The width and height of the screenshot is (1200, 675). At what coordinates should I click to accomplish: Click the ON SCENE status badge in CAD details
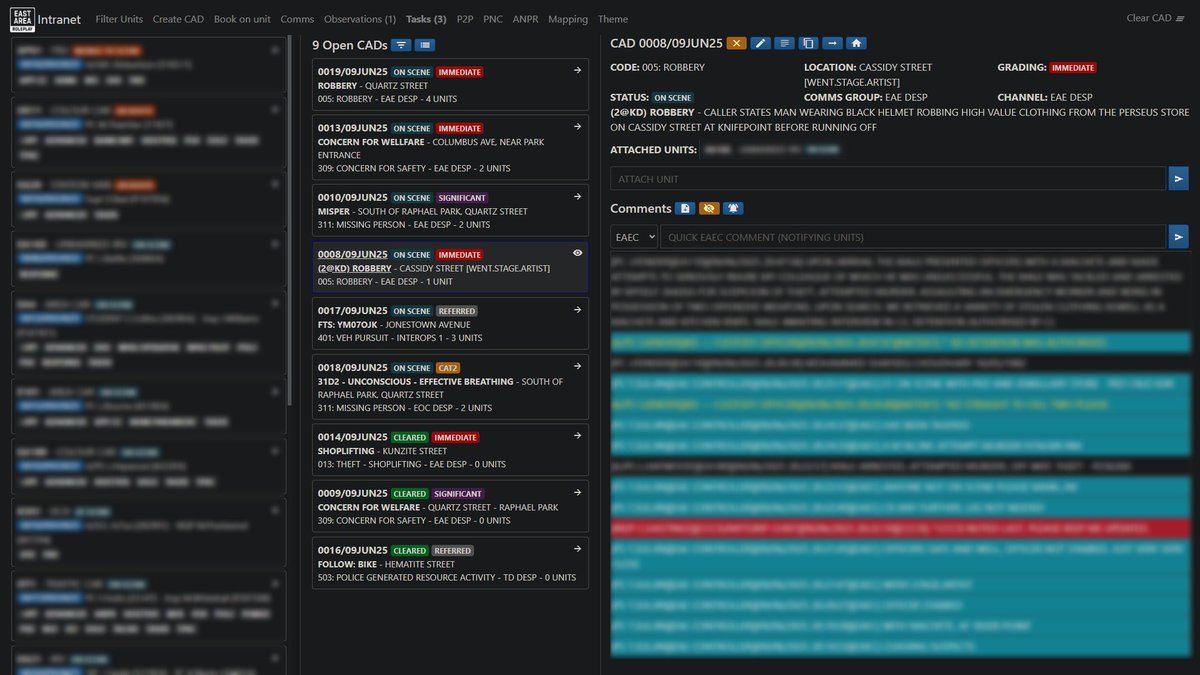coord(673,98)
